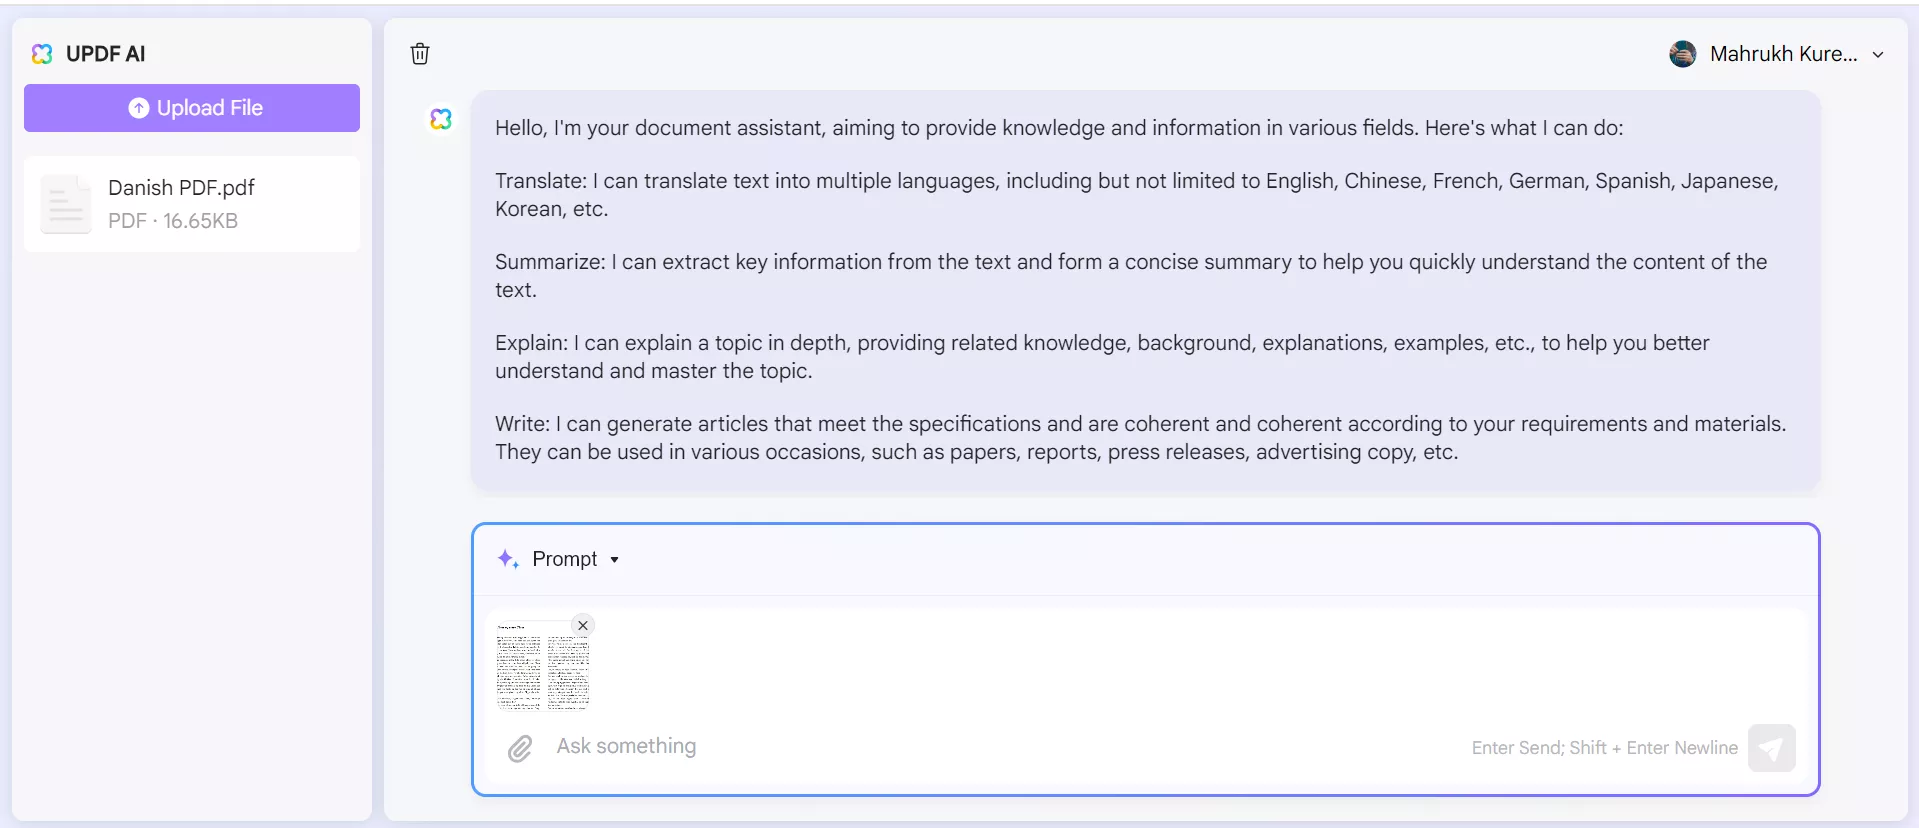
Task: Focus the Ask something input field
Action: tap(1000, 746)
